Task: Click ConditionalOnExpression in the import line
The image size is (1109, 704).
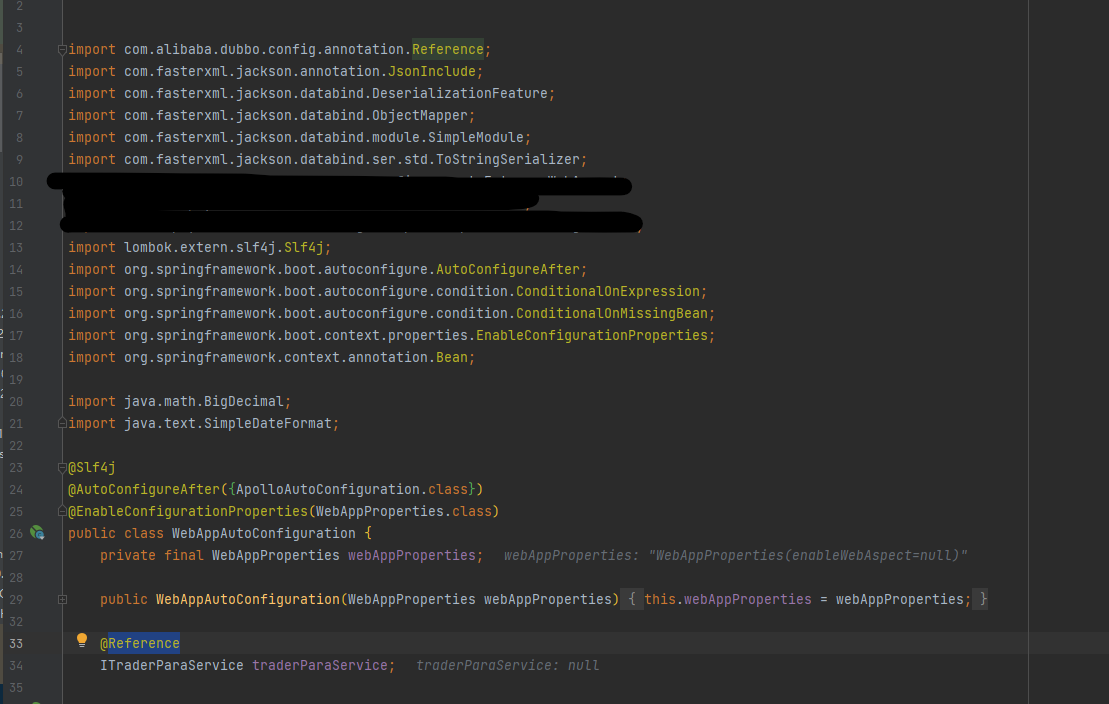Action: click(608, 292)
